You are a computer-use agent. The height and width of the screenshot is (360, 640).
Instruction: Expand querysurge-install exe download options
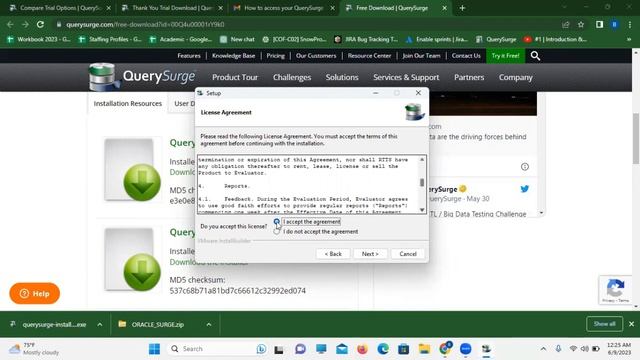point(100,324)
